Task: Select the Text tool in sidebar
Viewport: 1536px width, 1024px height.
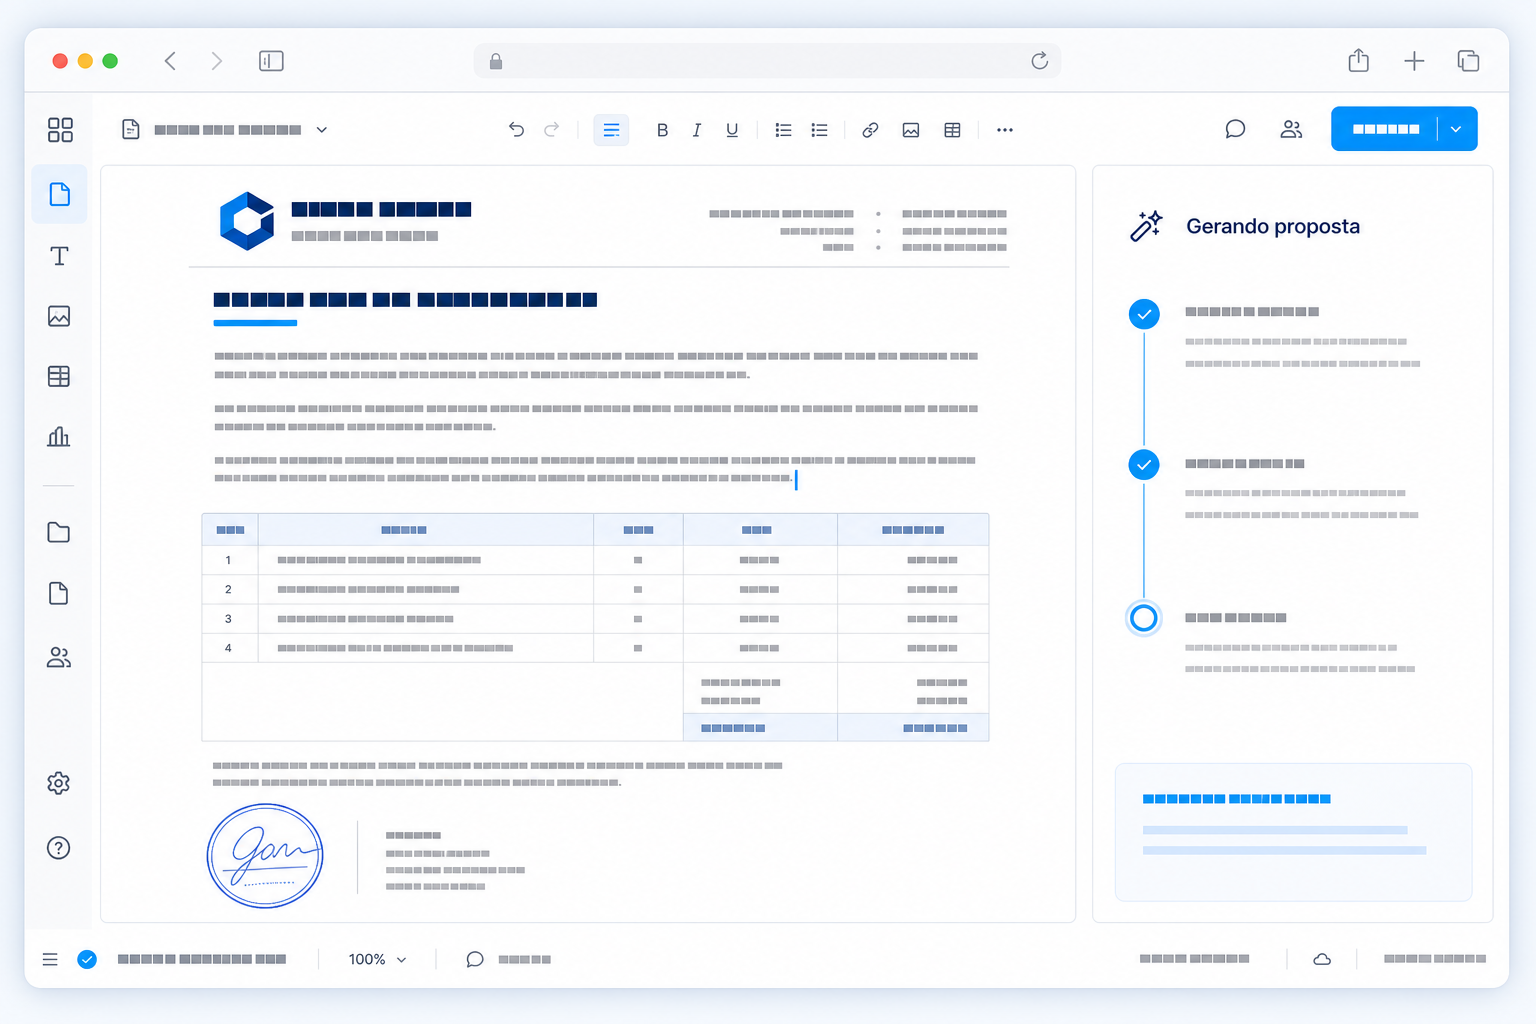Action: click(59, 256)
